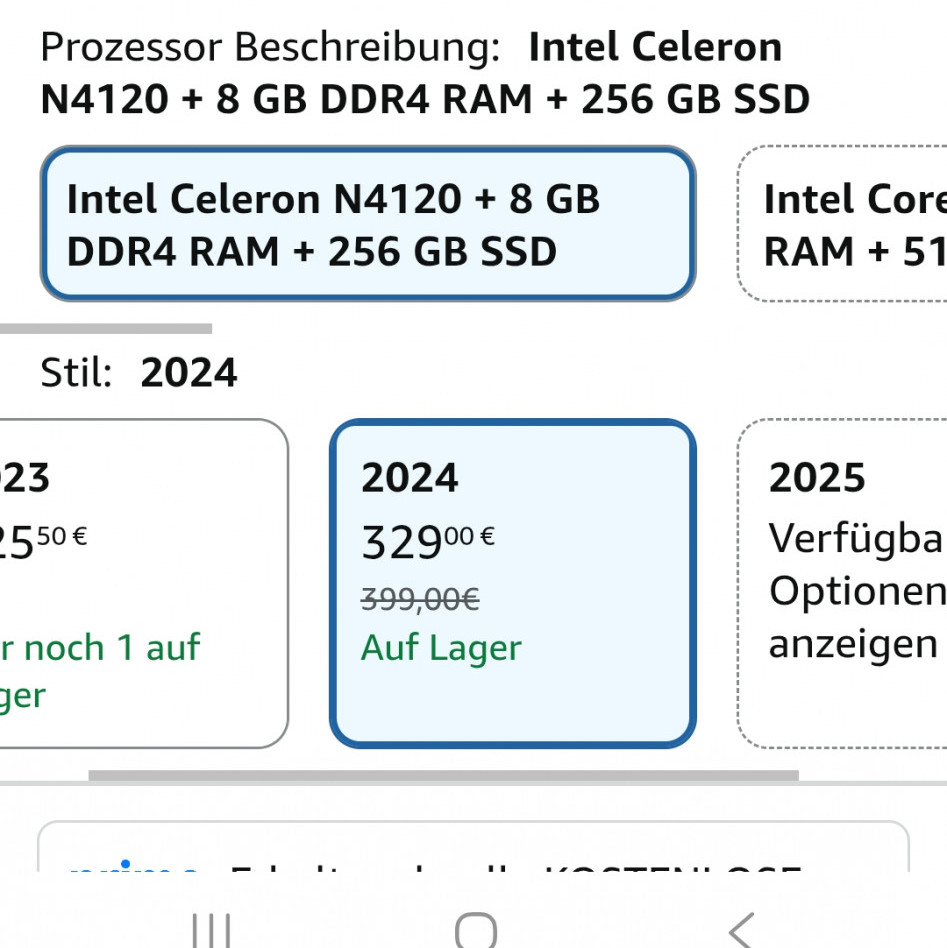The width and height of the screenshot is (947, 948).
Task: Tap the "noch 1 auf Lager" notice
Action: [x=100, y=670]
